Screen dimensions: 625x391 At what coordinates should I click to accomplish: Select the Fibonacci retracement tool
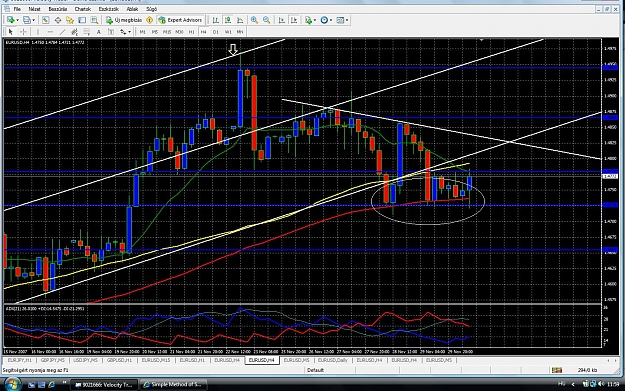tap(86, 31)
